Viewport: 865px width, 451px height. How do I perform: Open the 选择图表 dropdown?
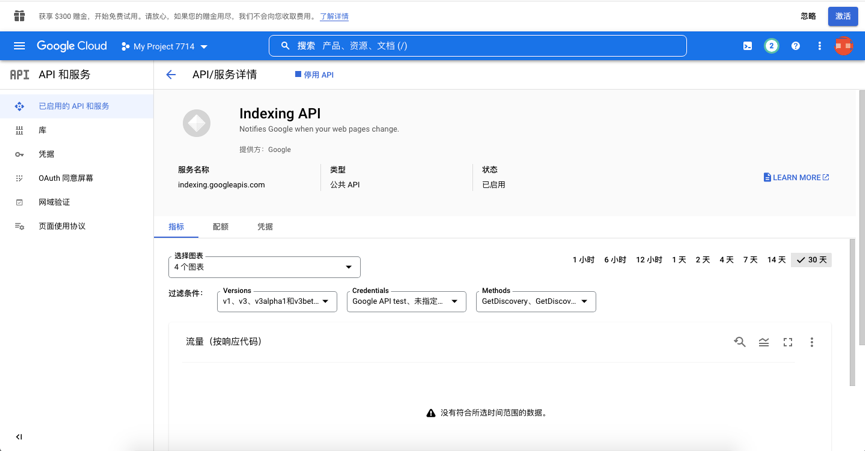[x=264, y=267]
